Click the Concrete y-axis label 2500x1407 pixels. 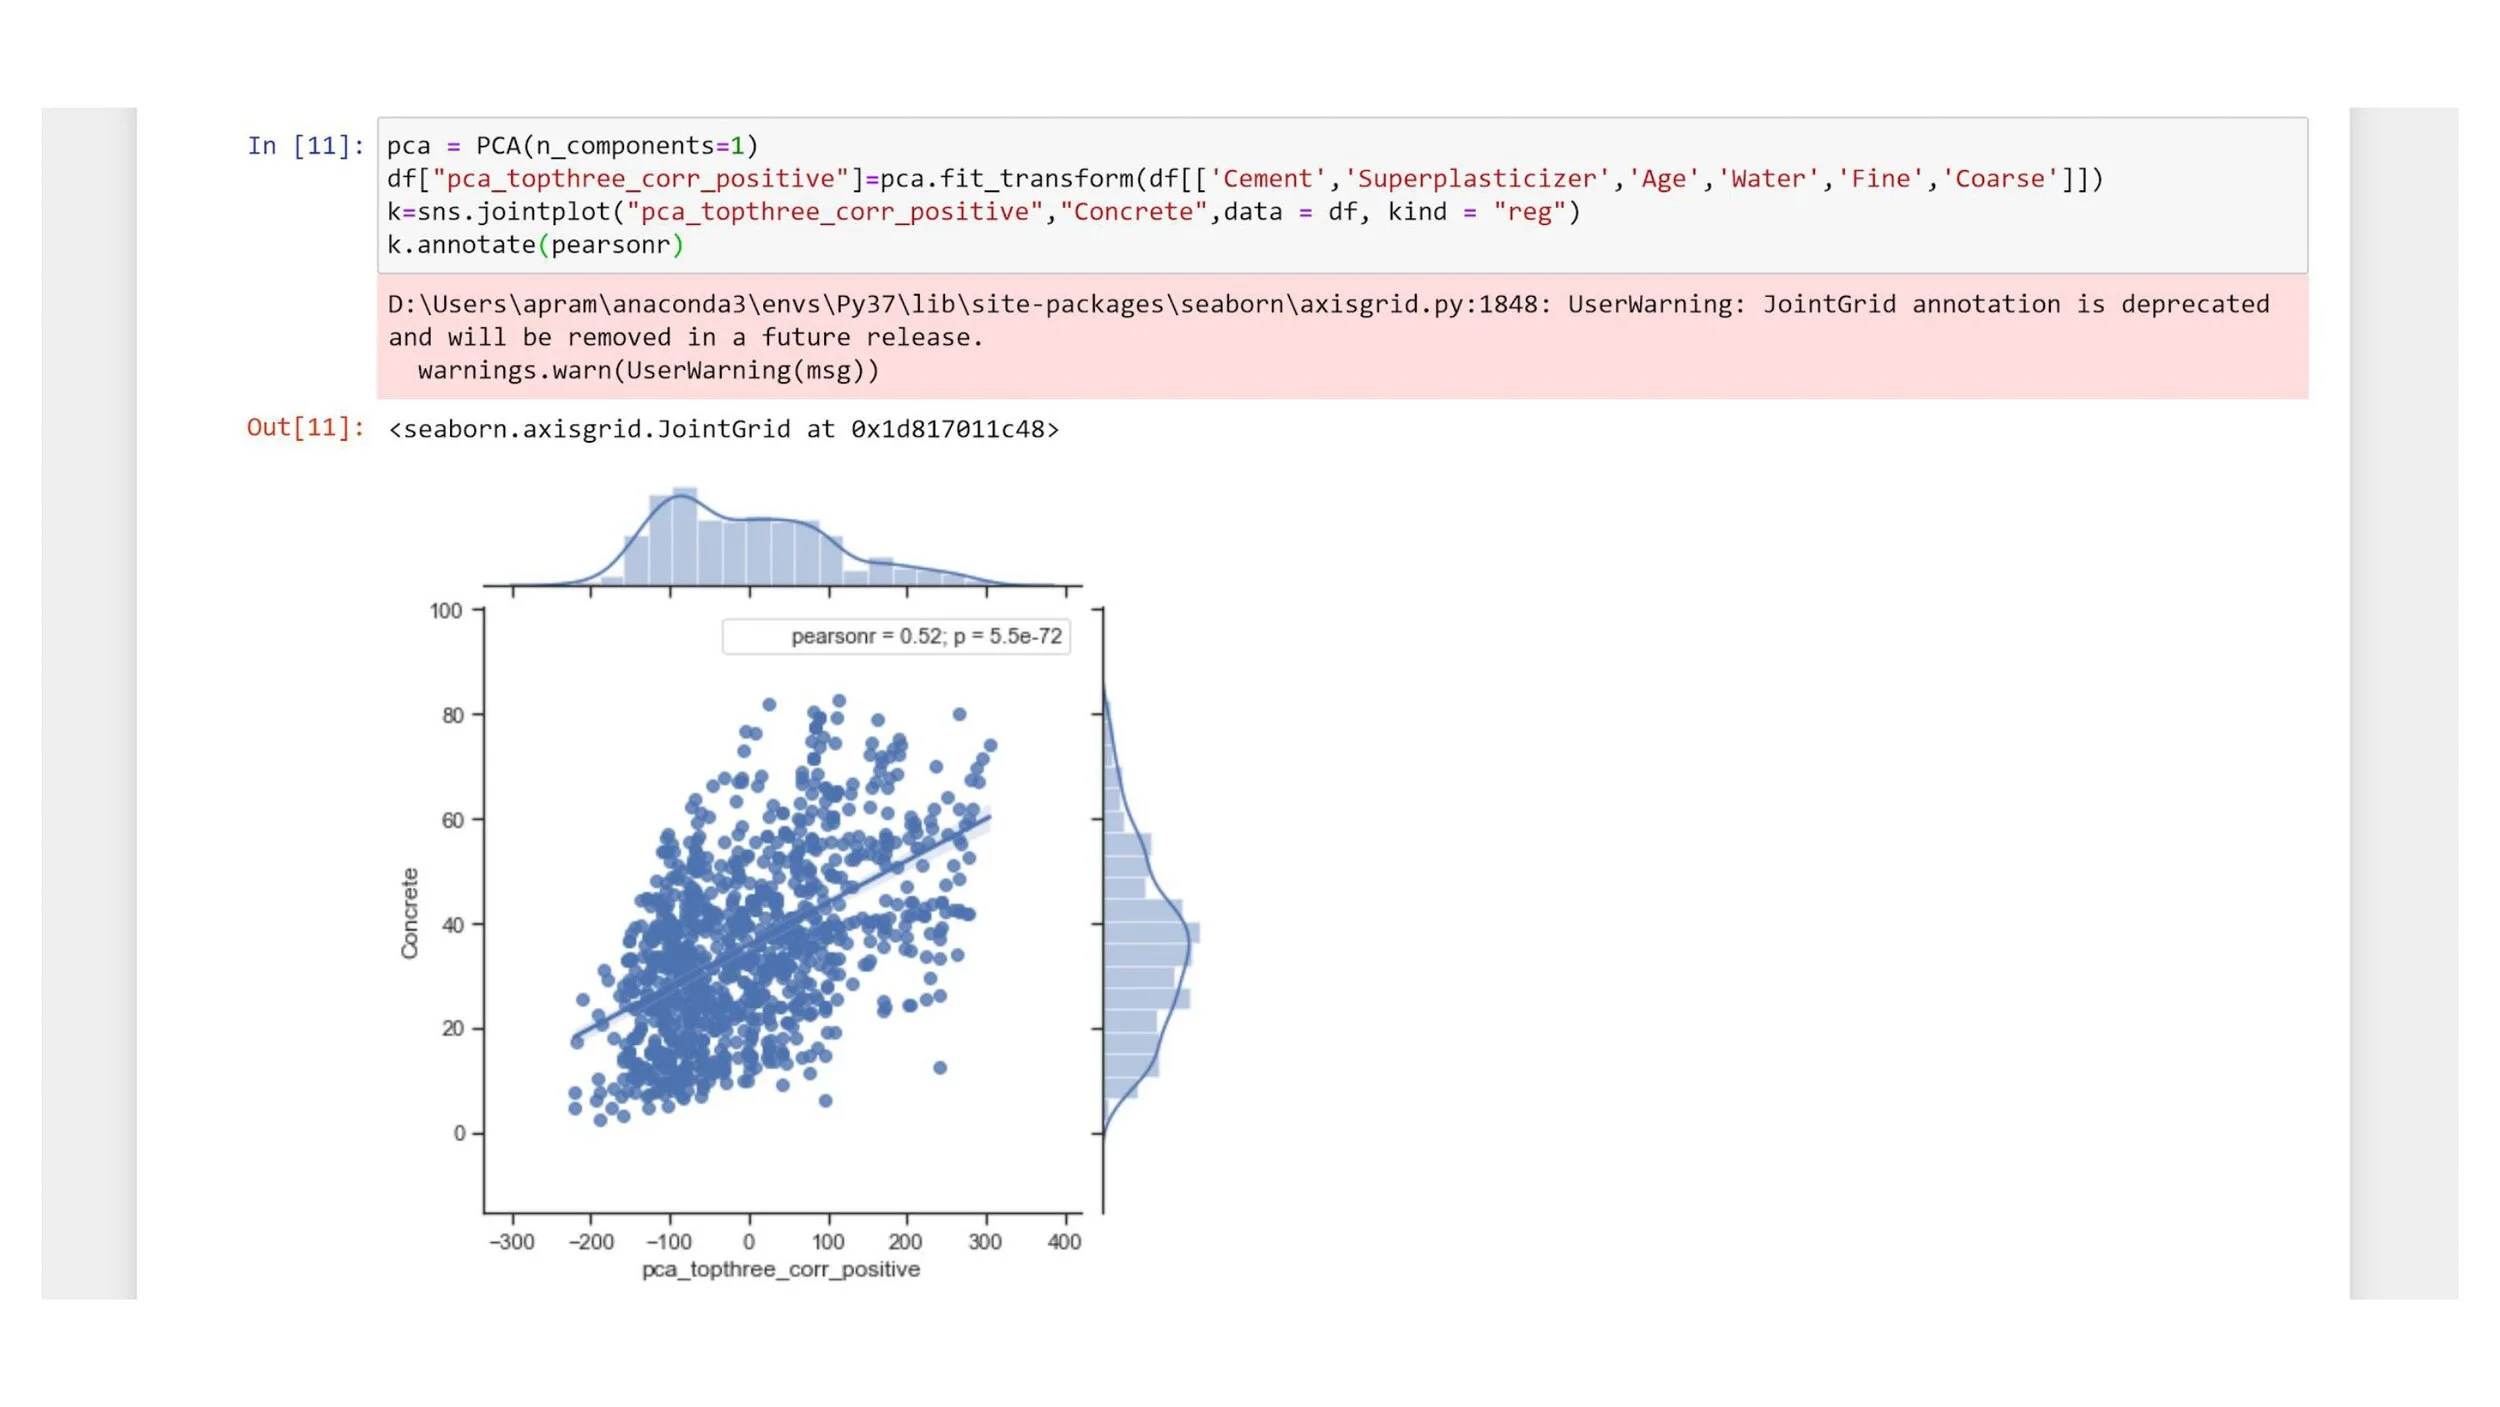410,913
